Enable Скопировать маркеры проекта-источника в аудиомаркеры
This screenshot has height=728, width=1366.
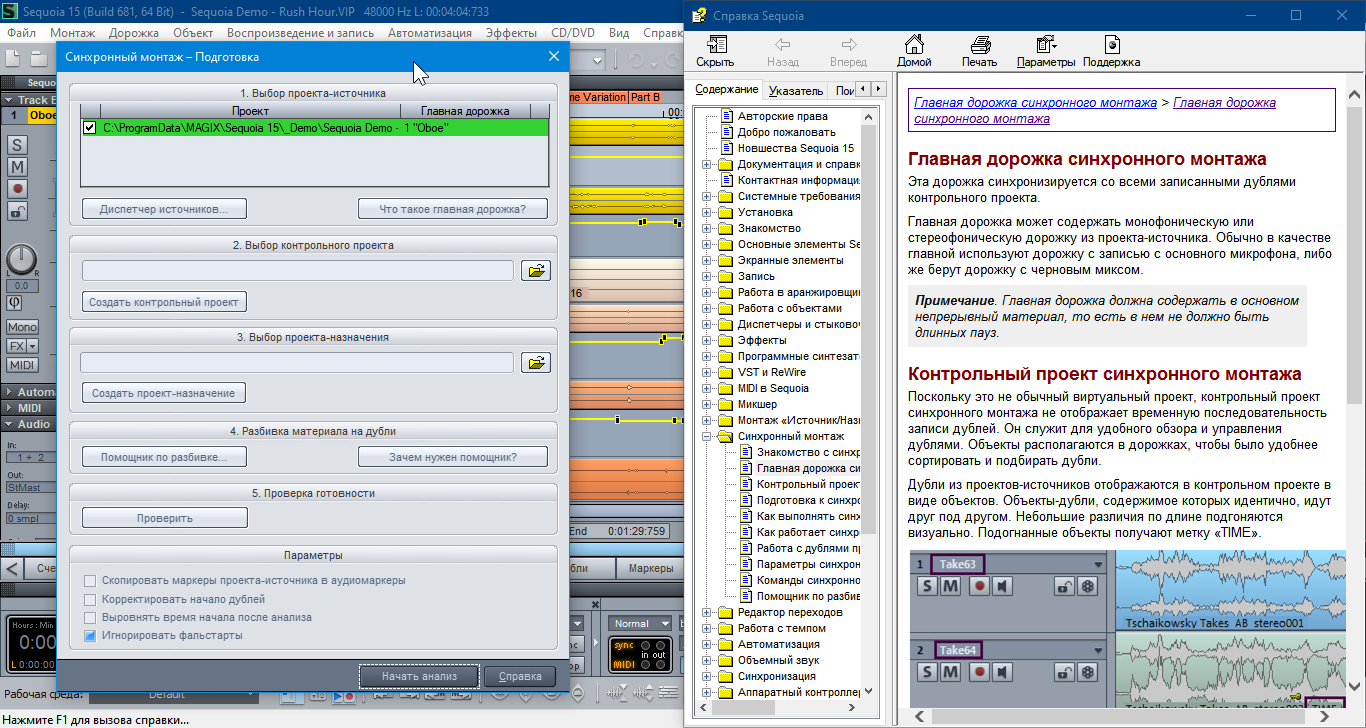point(90,581)
